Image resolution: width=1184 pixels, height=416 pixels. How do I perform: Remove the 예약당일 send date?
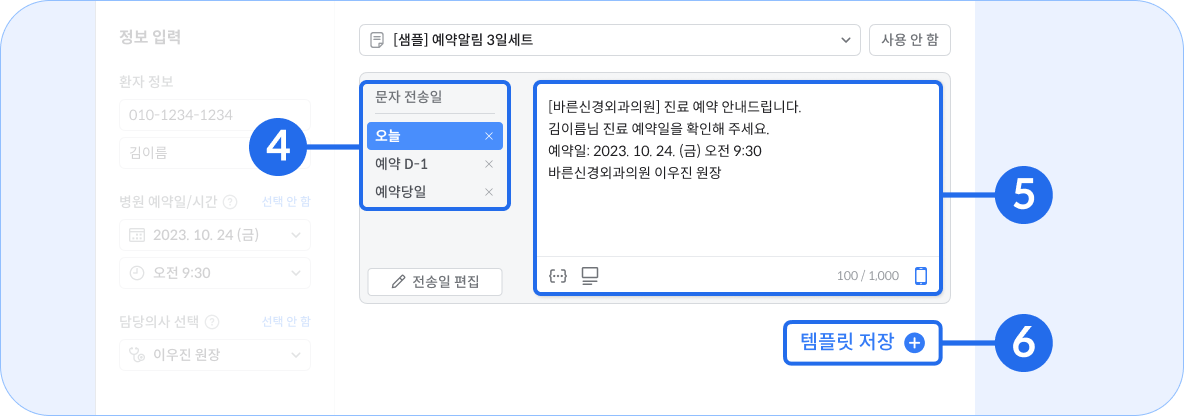[489, 192]
